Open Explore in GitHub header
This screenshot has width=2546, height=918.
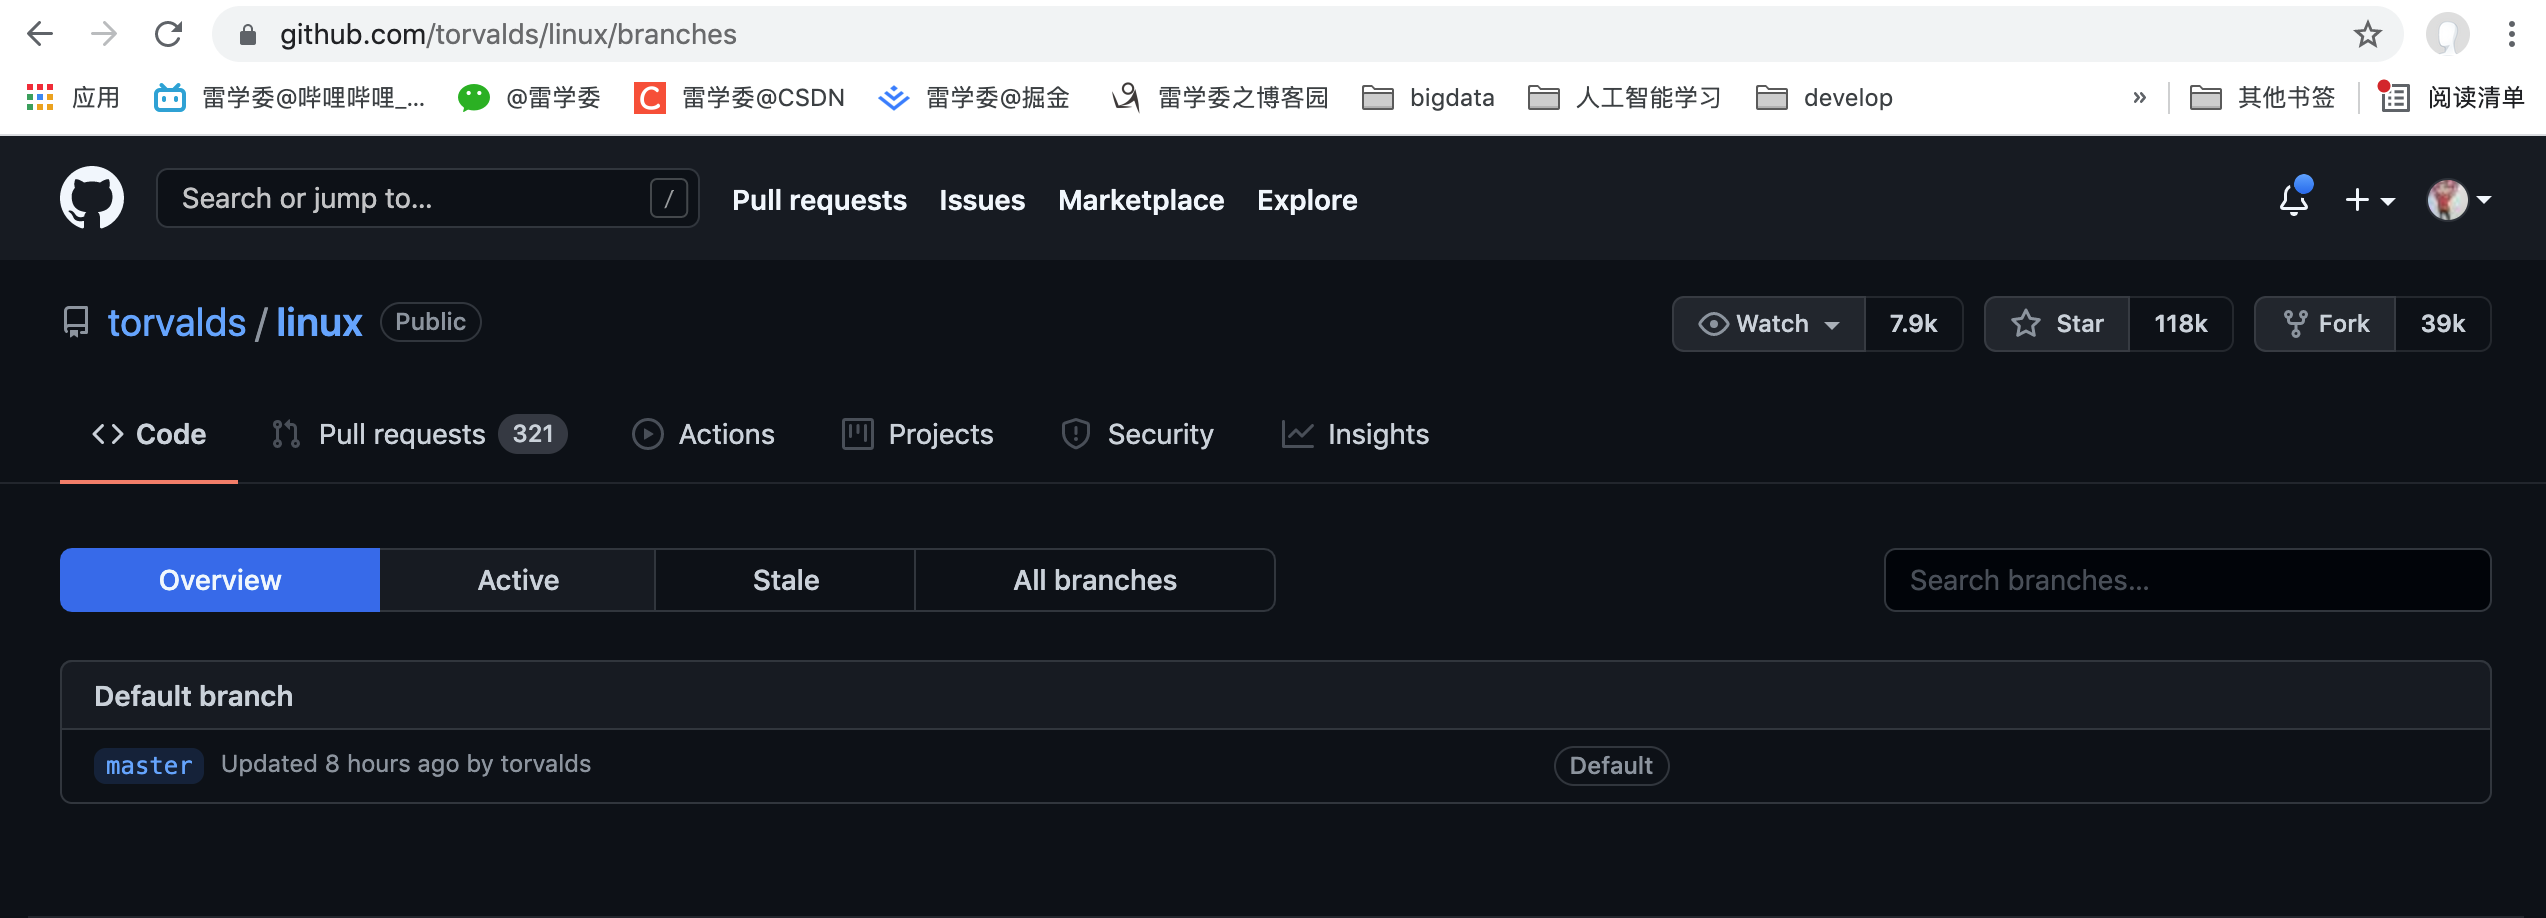[1307, 200]
